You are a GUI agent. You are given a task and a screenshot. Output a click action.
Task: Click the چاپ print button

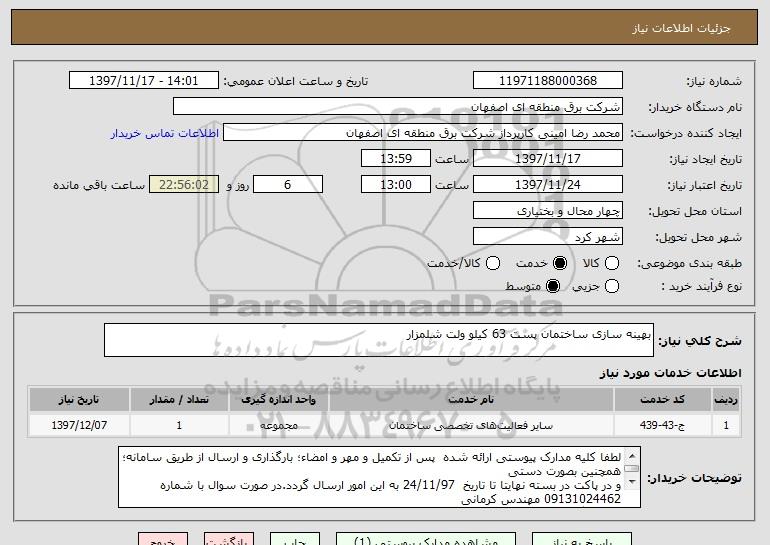click(295, 539)
